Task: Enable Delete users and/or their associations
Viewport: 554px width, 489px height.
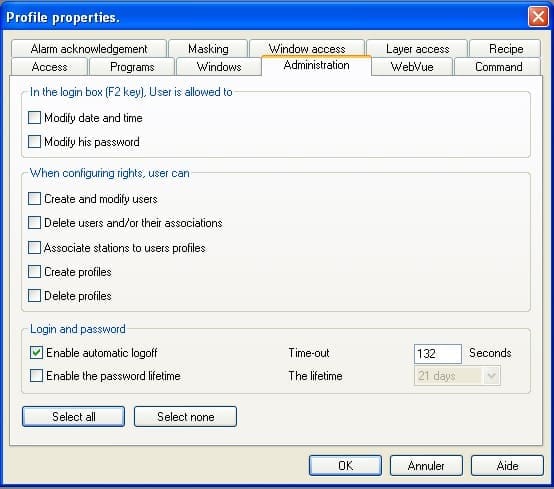Action: point(34,223)
